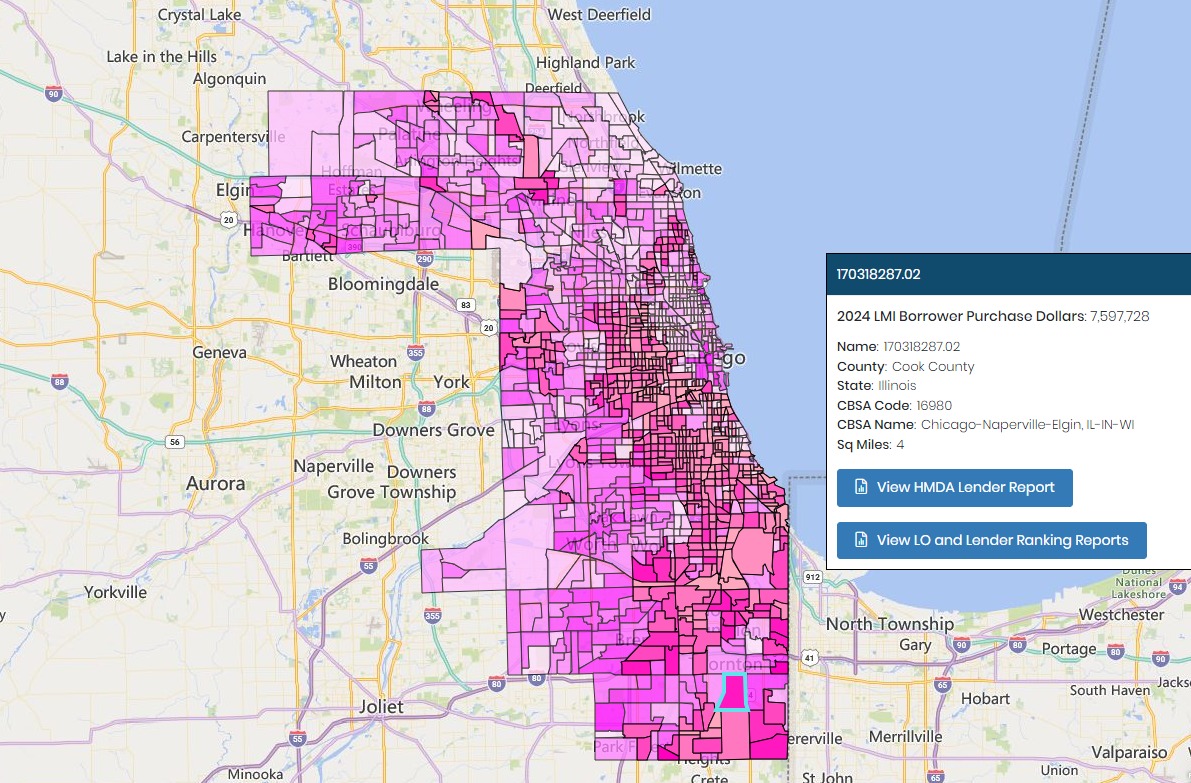Image resolution: width=1191 pixels, height=783 pixels.
Task: Click the Route 83 highway shield
Action: click(466, 305)
